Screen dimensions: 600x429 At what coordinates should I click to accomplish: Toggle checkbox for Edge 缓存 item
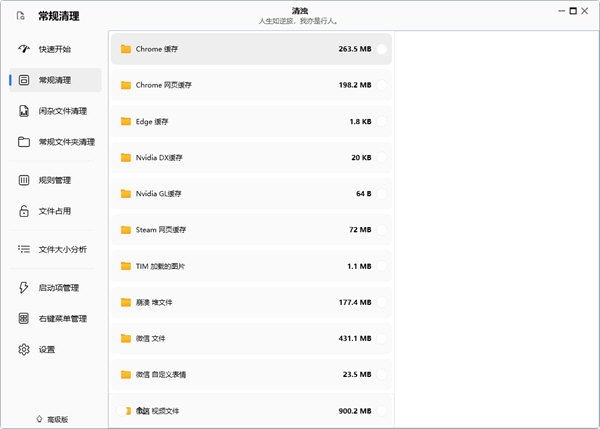pyautogui.click(x=382, y=121)
